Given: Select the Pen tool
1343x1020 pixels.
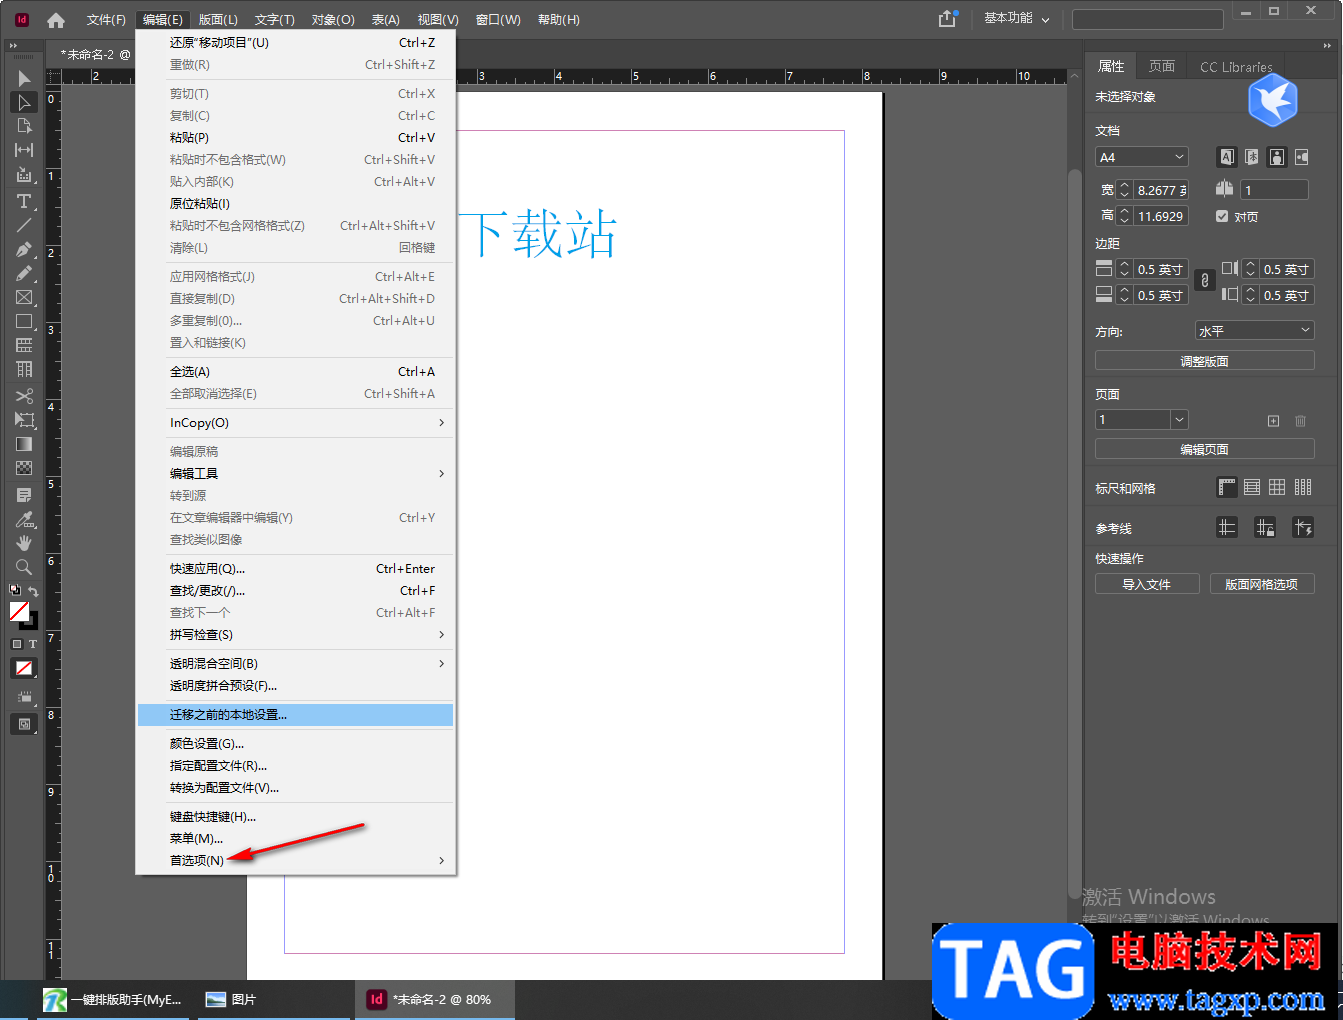Looking at the screenshot, I should (24, 249).
